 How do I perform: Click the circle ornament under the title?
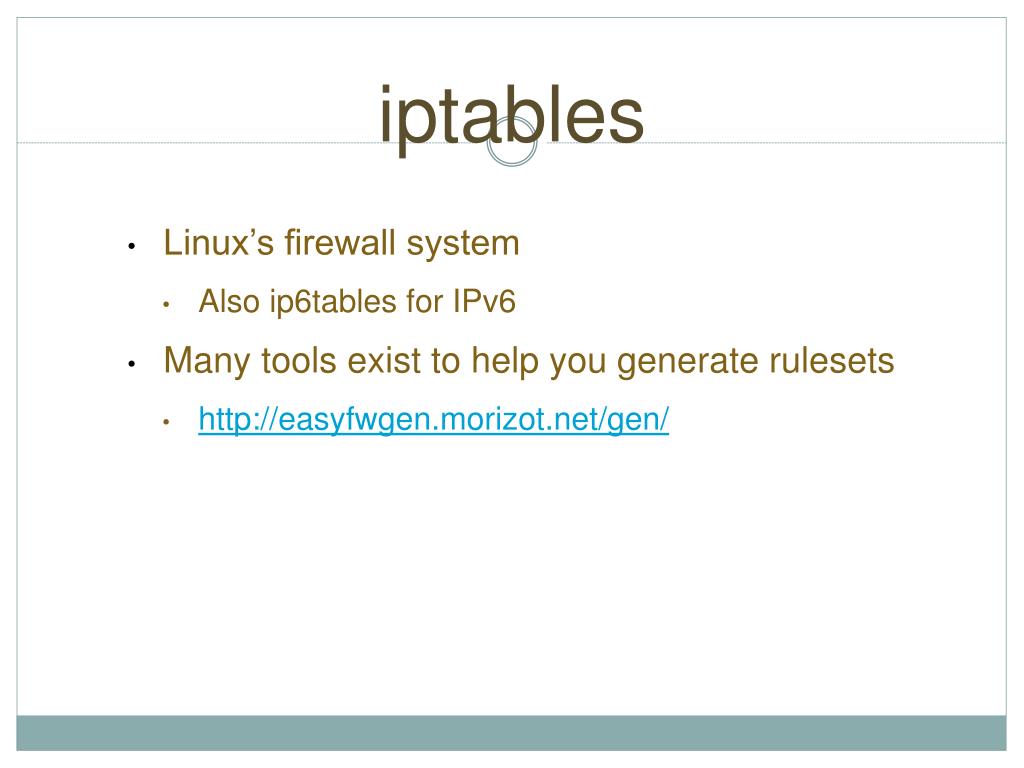pyautogui.click(x=512, y=142)
